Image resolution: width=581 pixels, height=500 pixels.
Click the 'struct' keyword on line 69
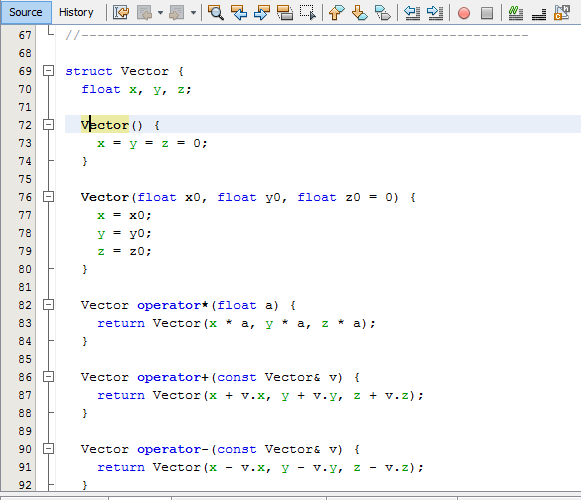coord(89,71)
